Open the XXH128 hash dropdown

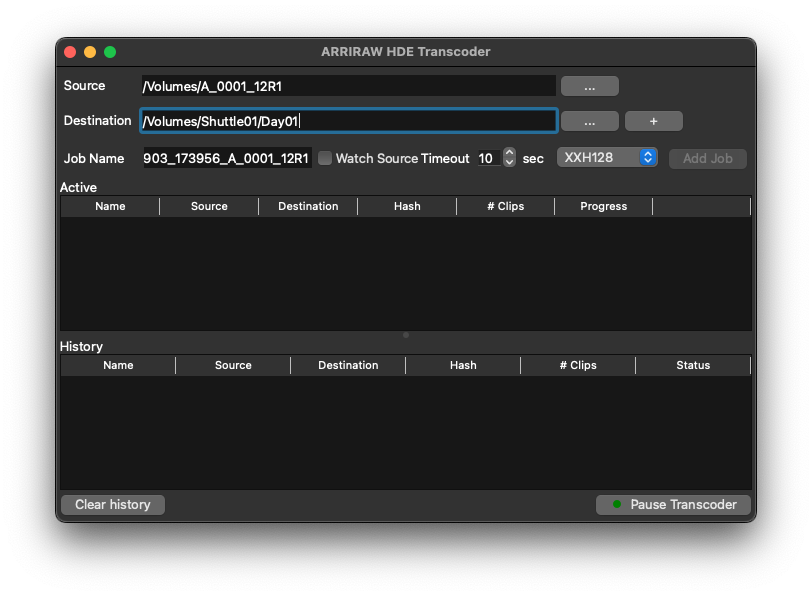[x=606, y=158]
